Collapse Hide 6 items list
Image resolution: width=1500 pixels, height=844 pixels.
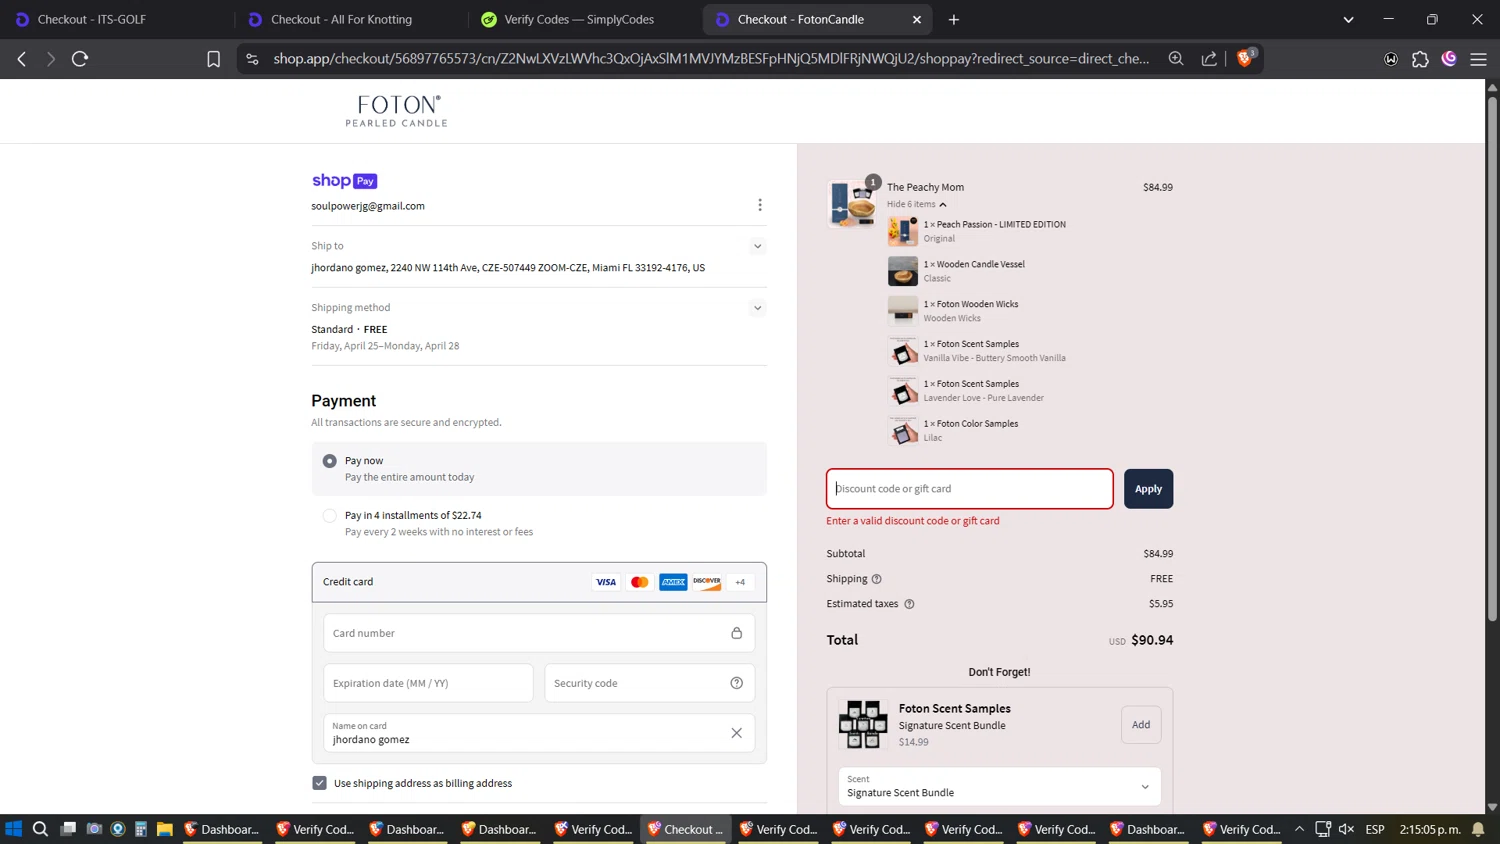916,204
